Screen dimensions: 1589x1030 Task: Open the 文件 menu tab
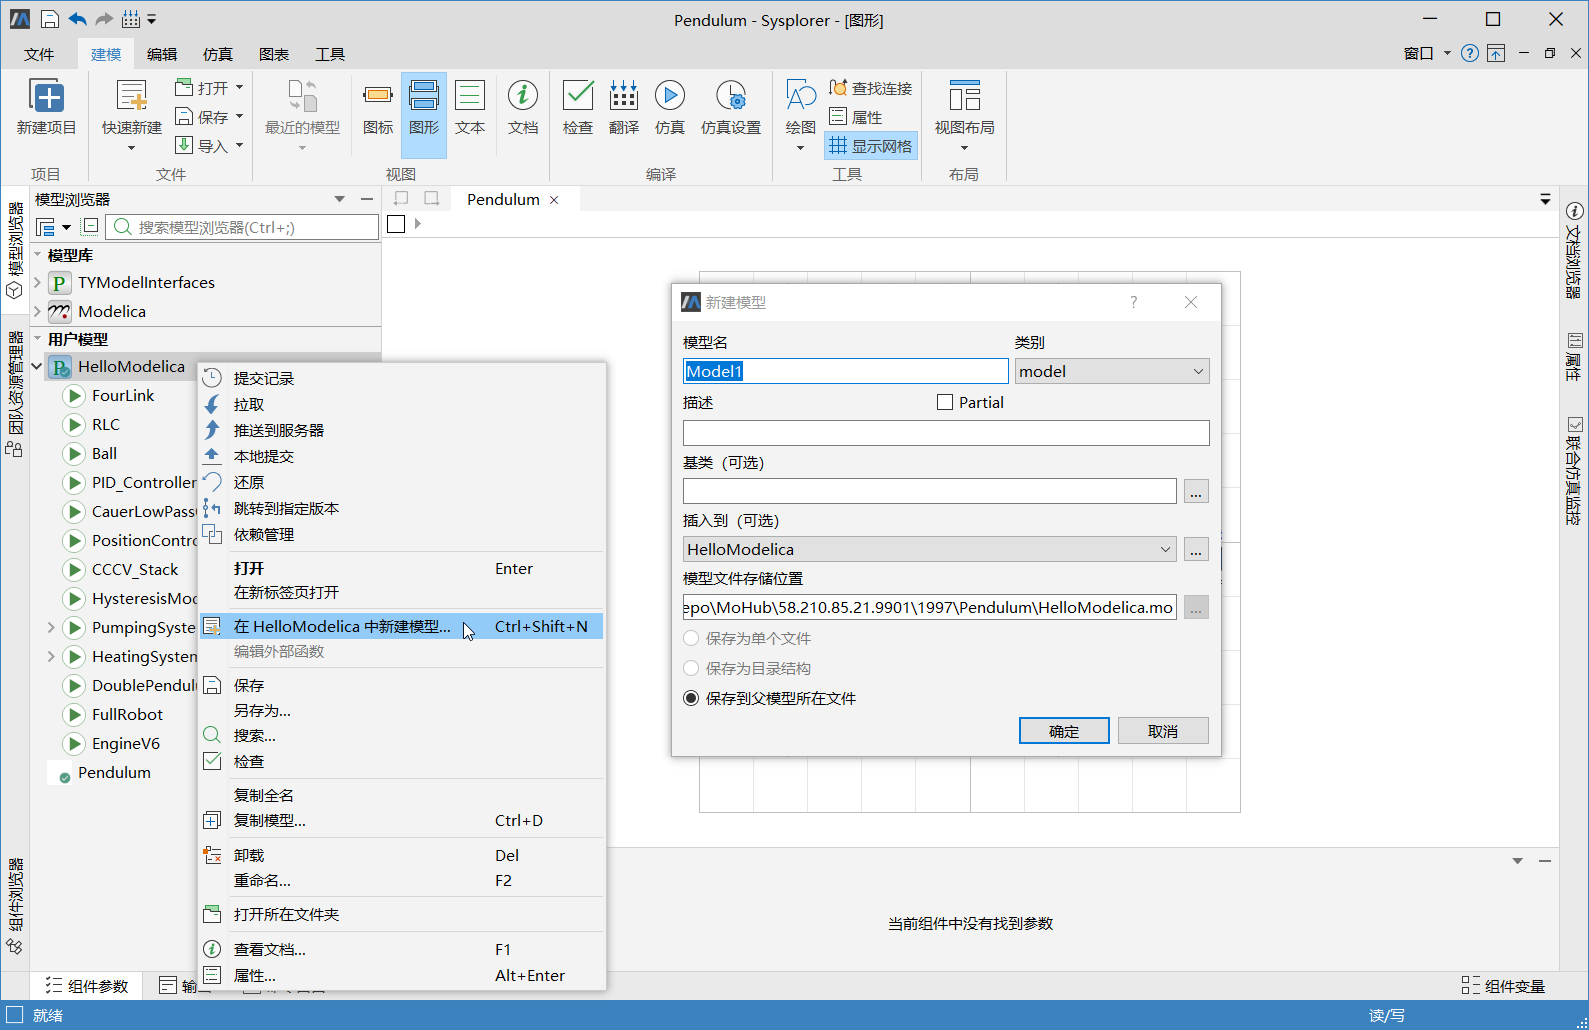coord(39,54)
